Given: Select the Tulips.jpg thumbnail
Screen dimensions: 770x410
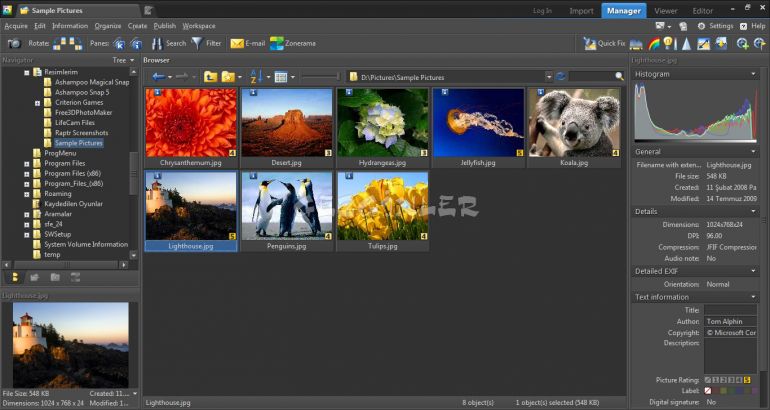Looking at the screenshot, I should pos(383,211).
